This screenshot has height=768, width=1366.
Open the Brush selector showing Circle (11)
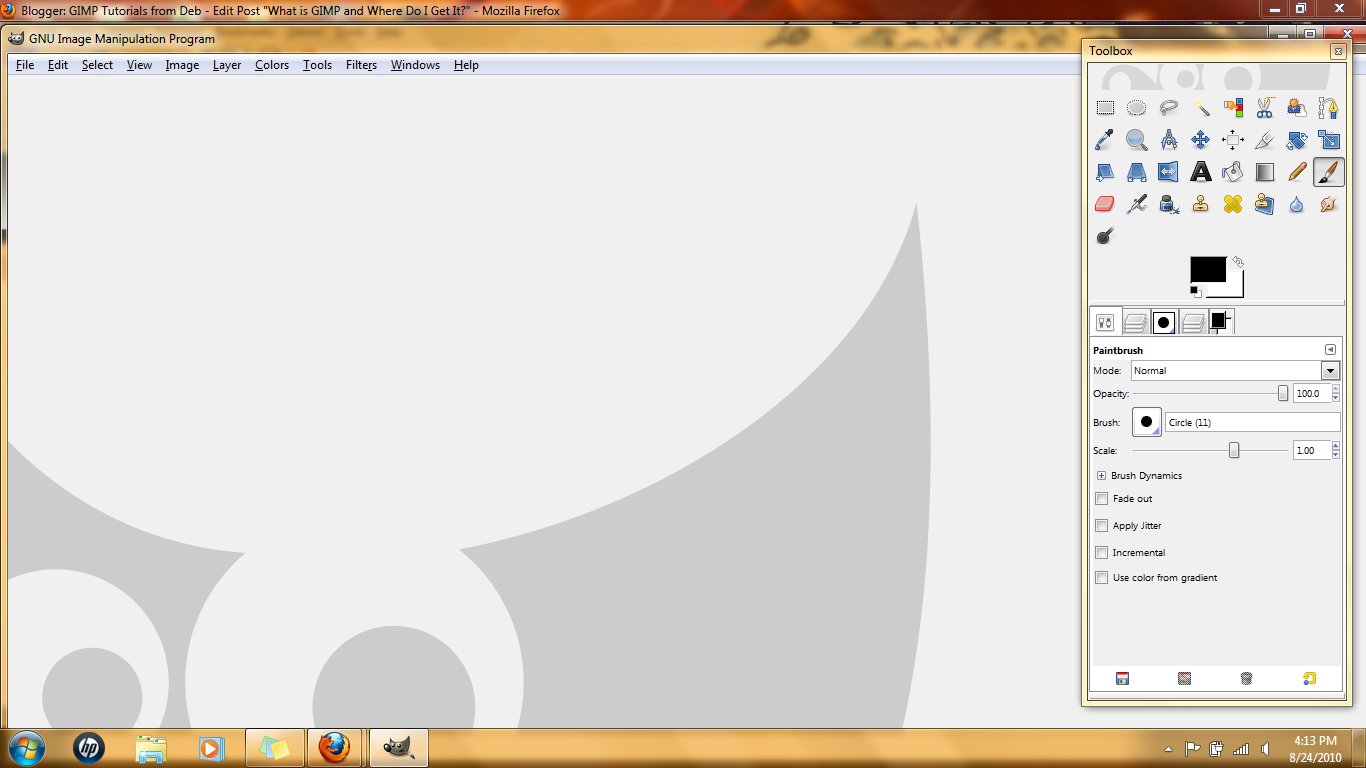tap(1146, 421)
